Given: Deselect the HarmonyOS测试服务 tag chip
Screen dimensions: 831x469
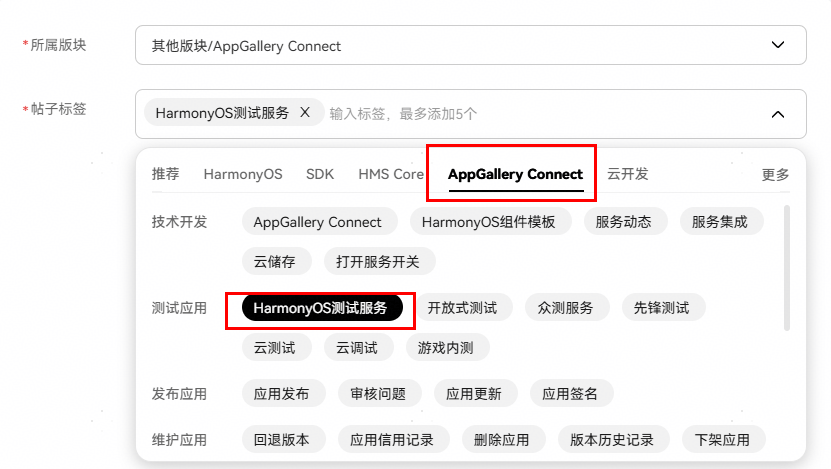Looking at the screenshot, I should [x=322, y=308].
